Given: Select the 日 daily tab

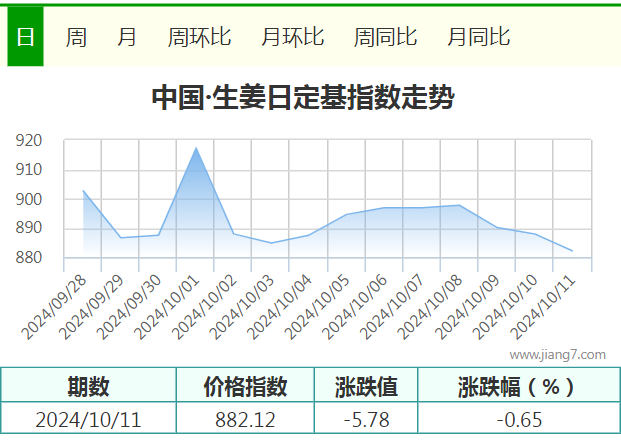Looking at the screenshot, I should pos(25,36).
